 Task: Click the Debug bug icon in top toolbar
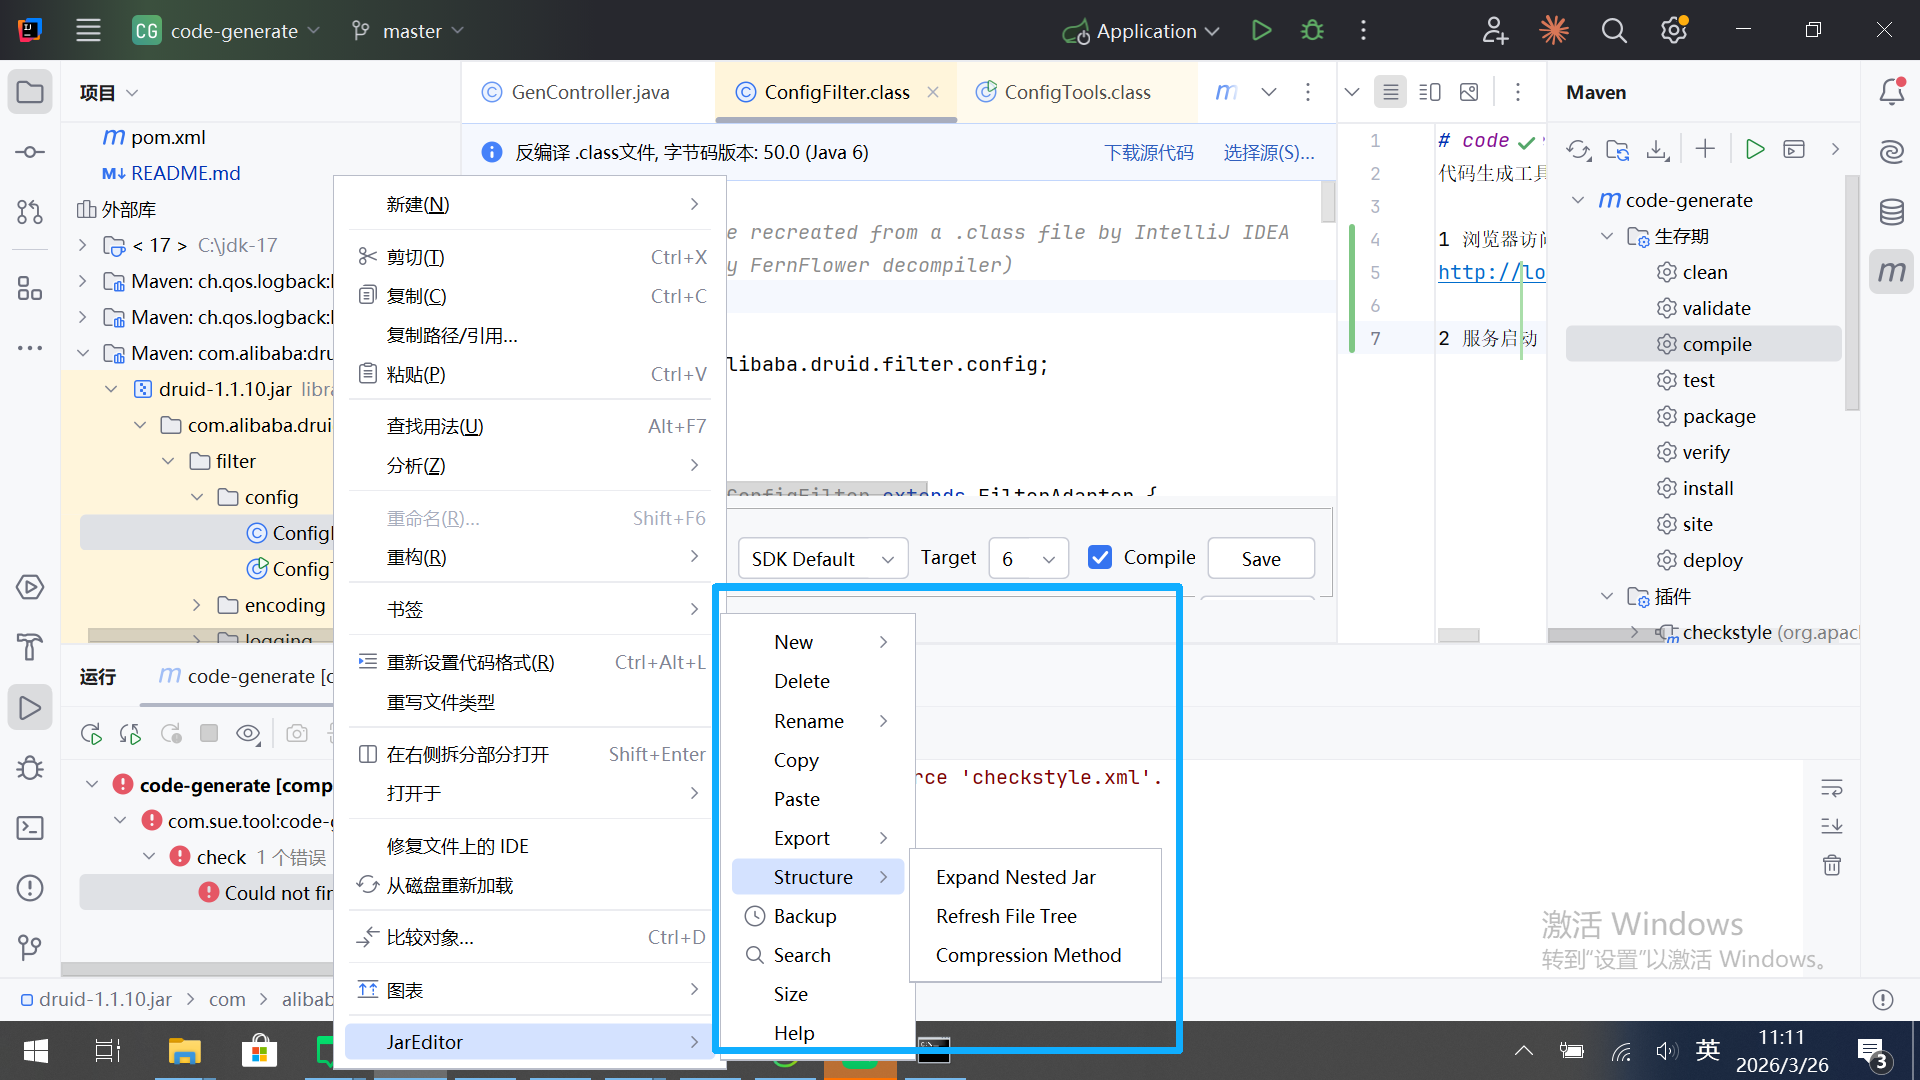1312,30
